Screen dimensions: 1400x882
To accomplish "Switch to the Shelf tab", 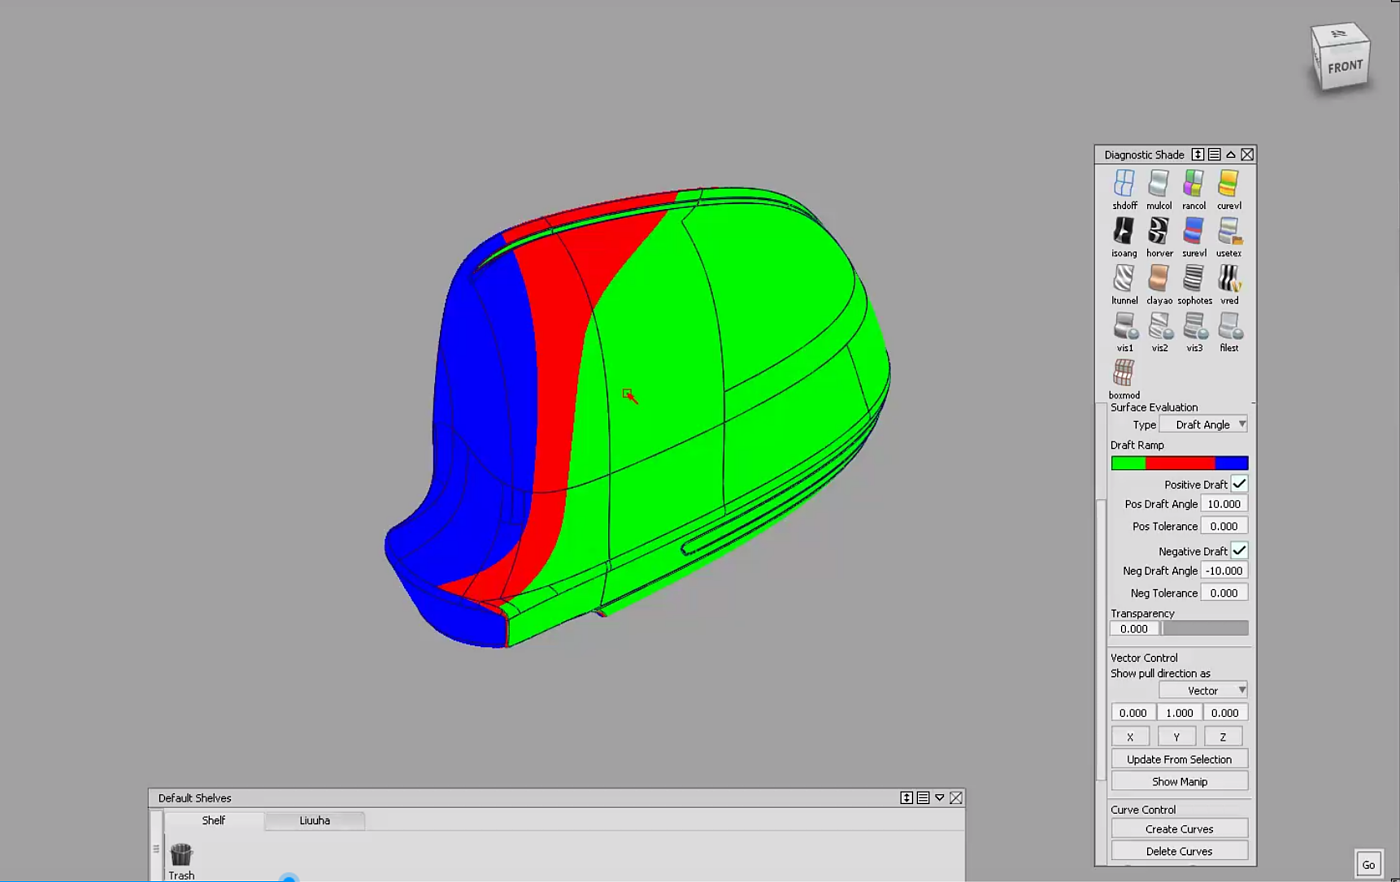I will click(213, 821).
